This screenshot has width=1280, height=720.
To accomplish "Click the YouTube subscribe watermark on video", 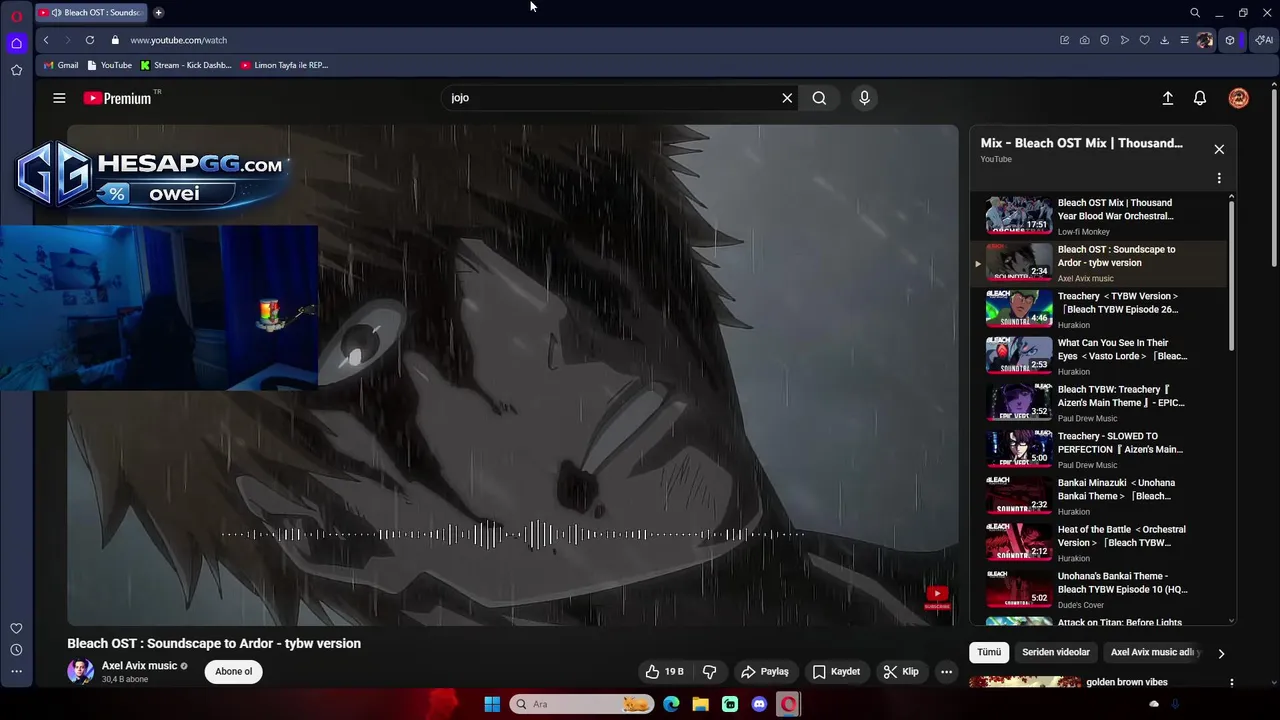I will click(937, 598).
